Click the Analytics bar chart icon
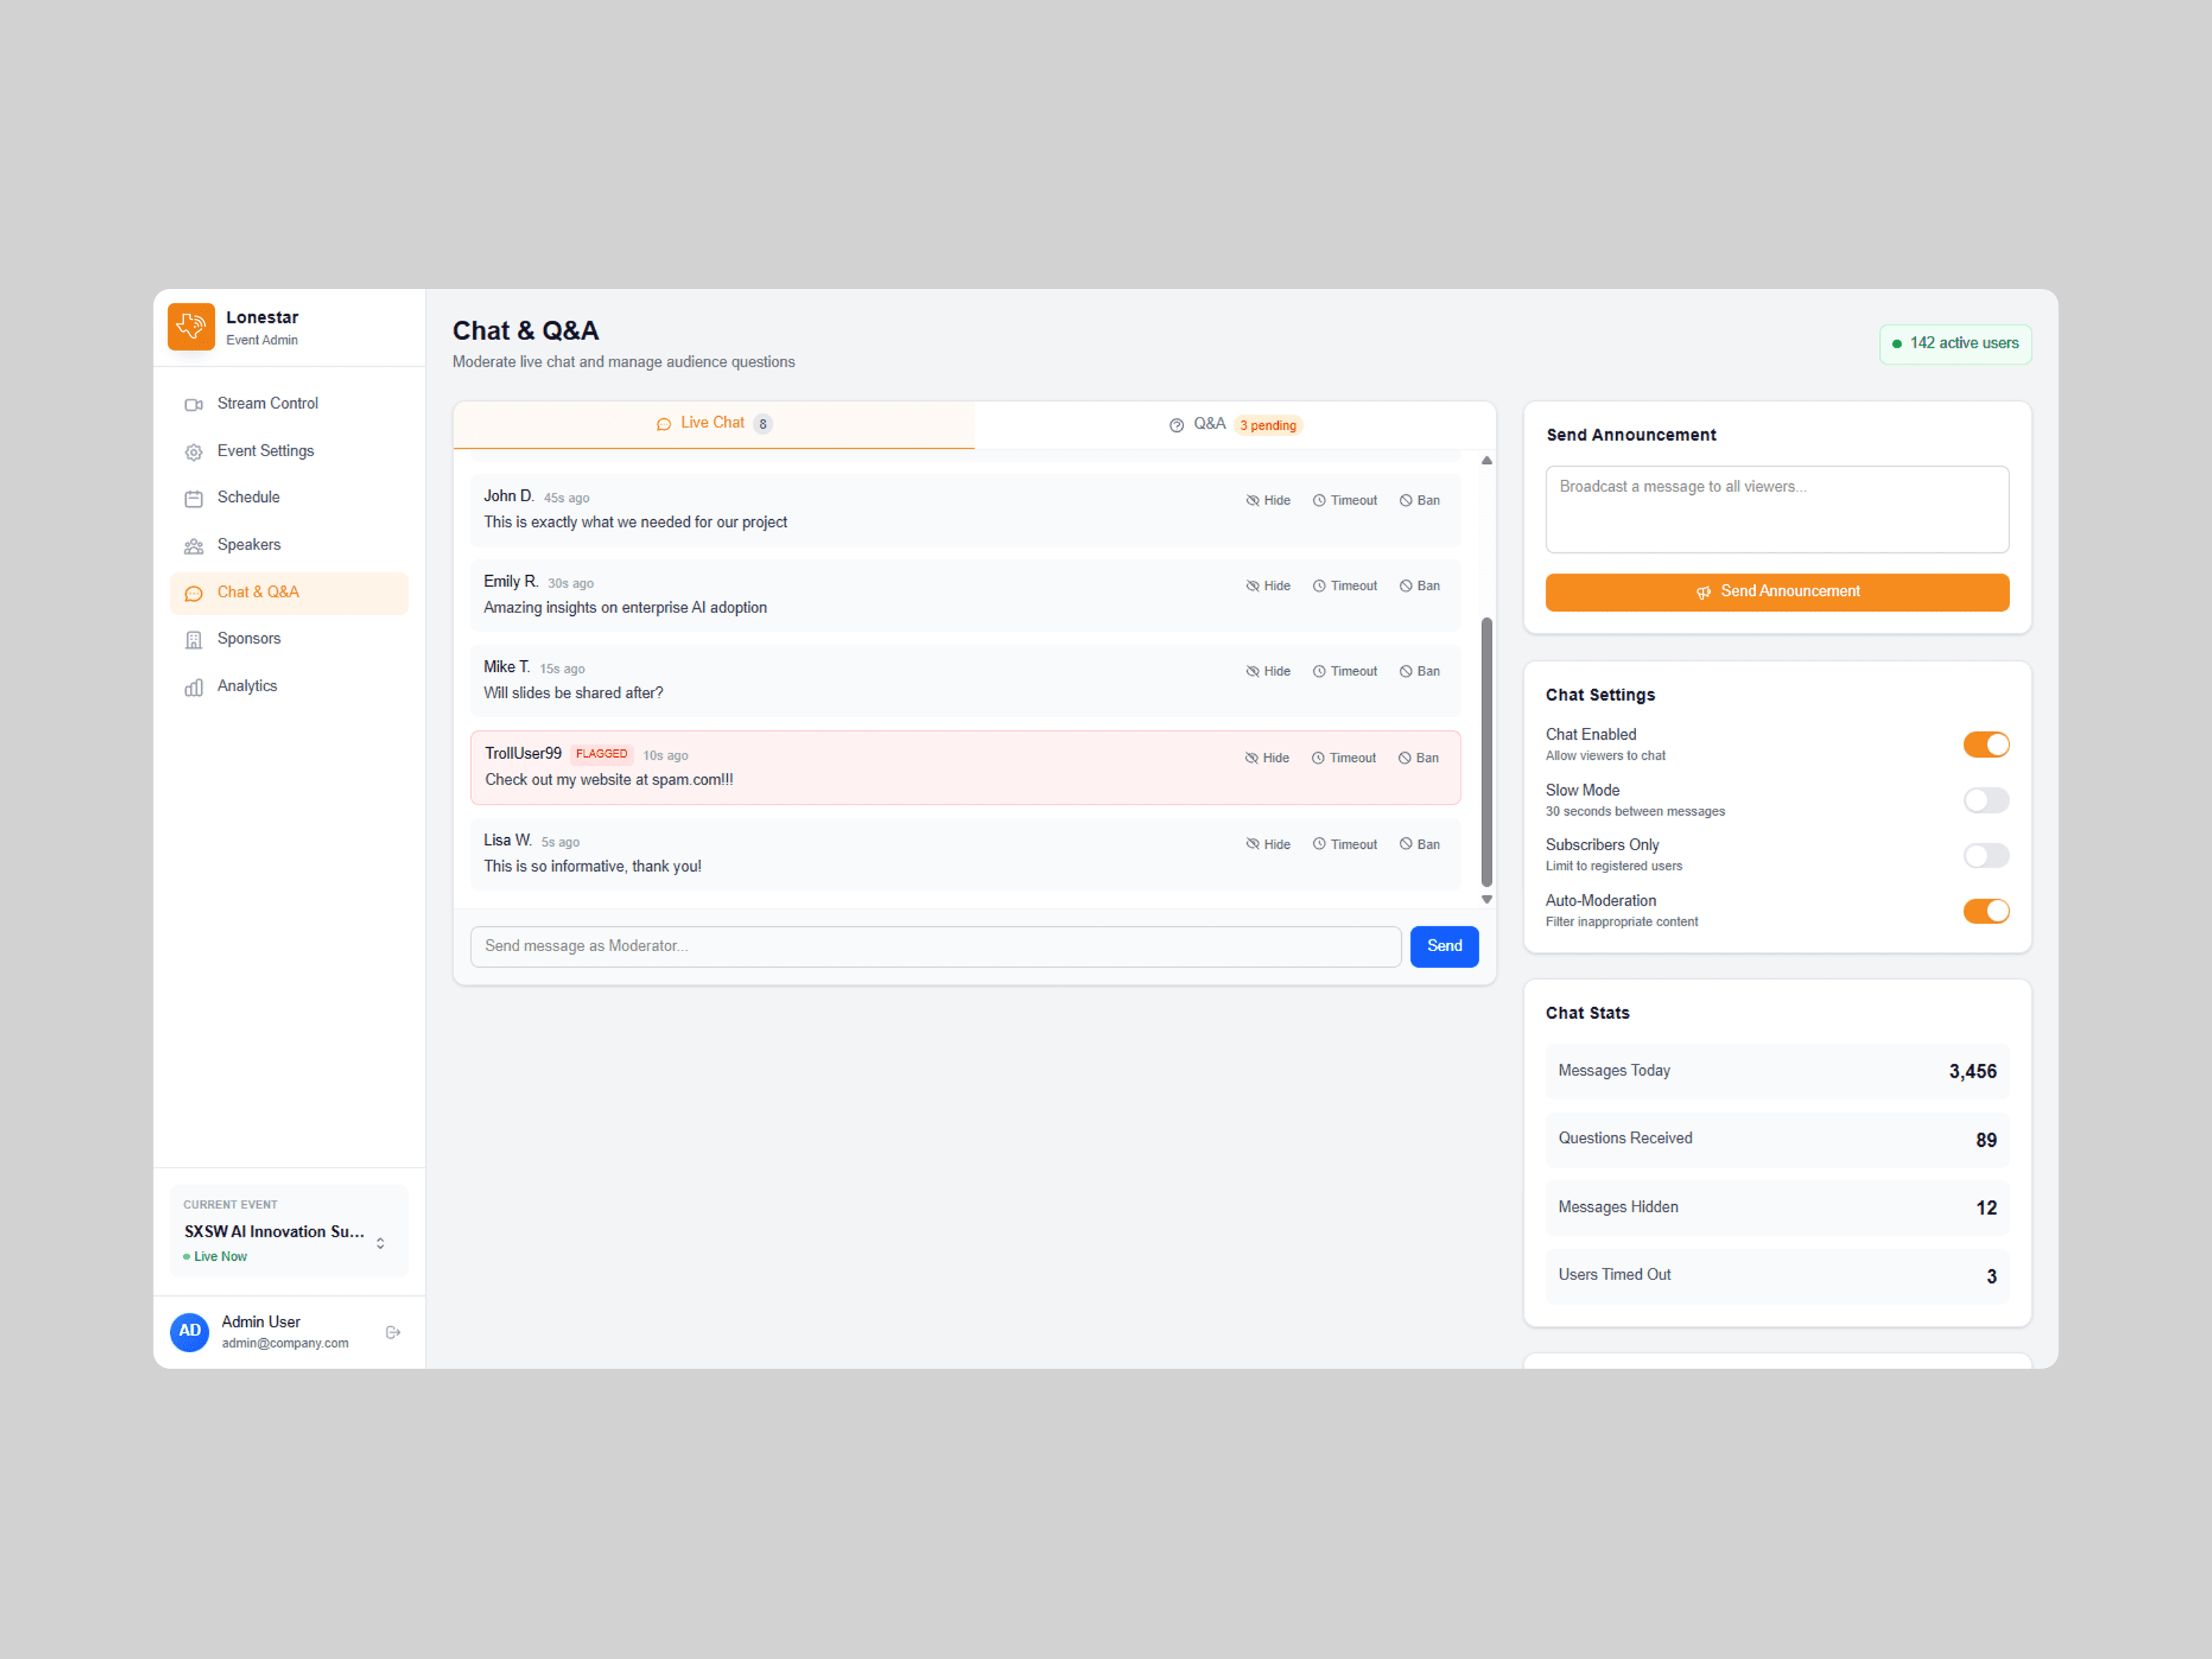The image size is (2212, 1659). [x=194, y=687]
